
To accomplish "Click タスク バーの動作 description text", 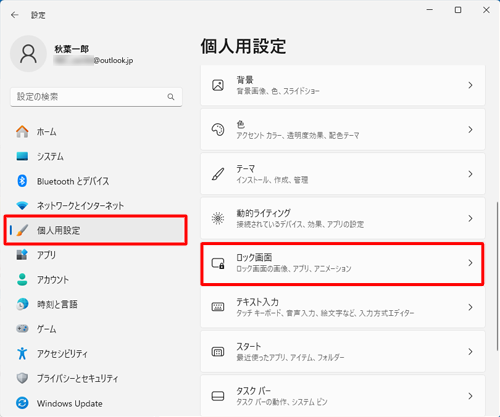I will click(282, 402).
